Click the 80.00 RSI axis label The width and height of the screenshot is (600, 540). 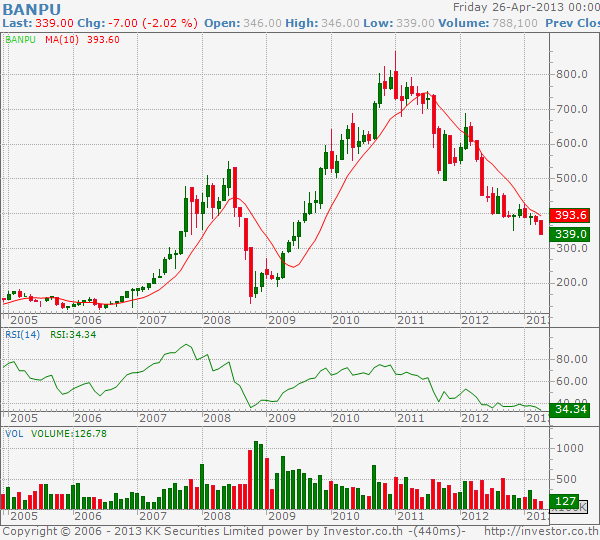pyautogui.click(x=571, y=359)
